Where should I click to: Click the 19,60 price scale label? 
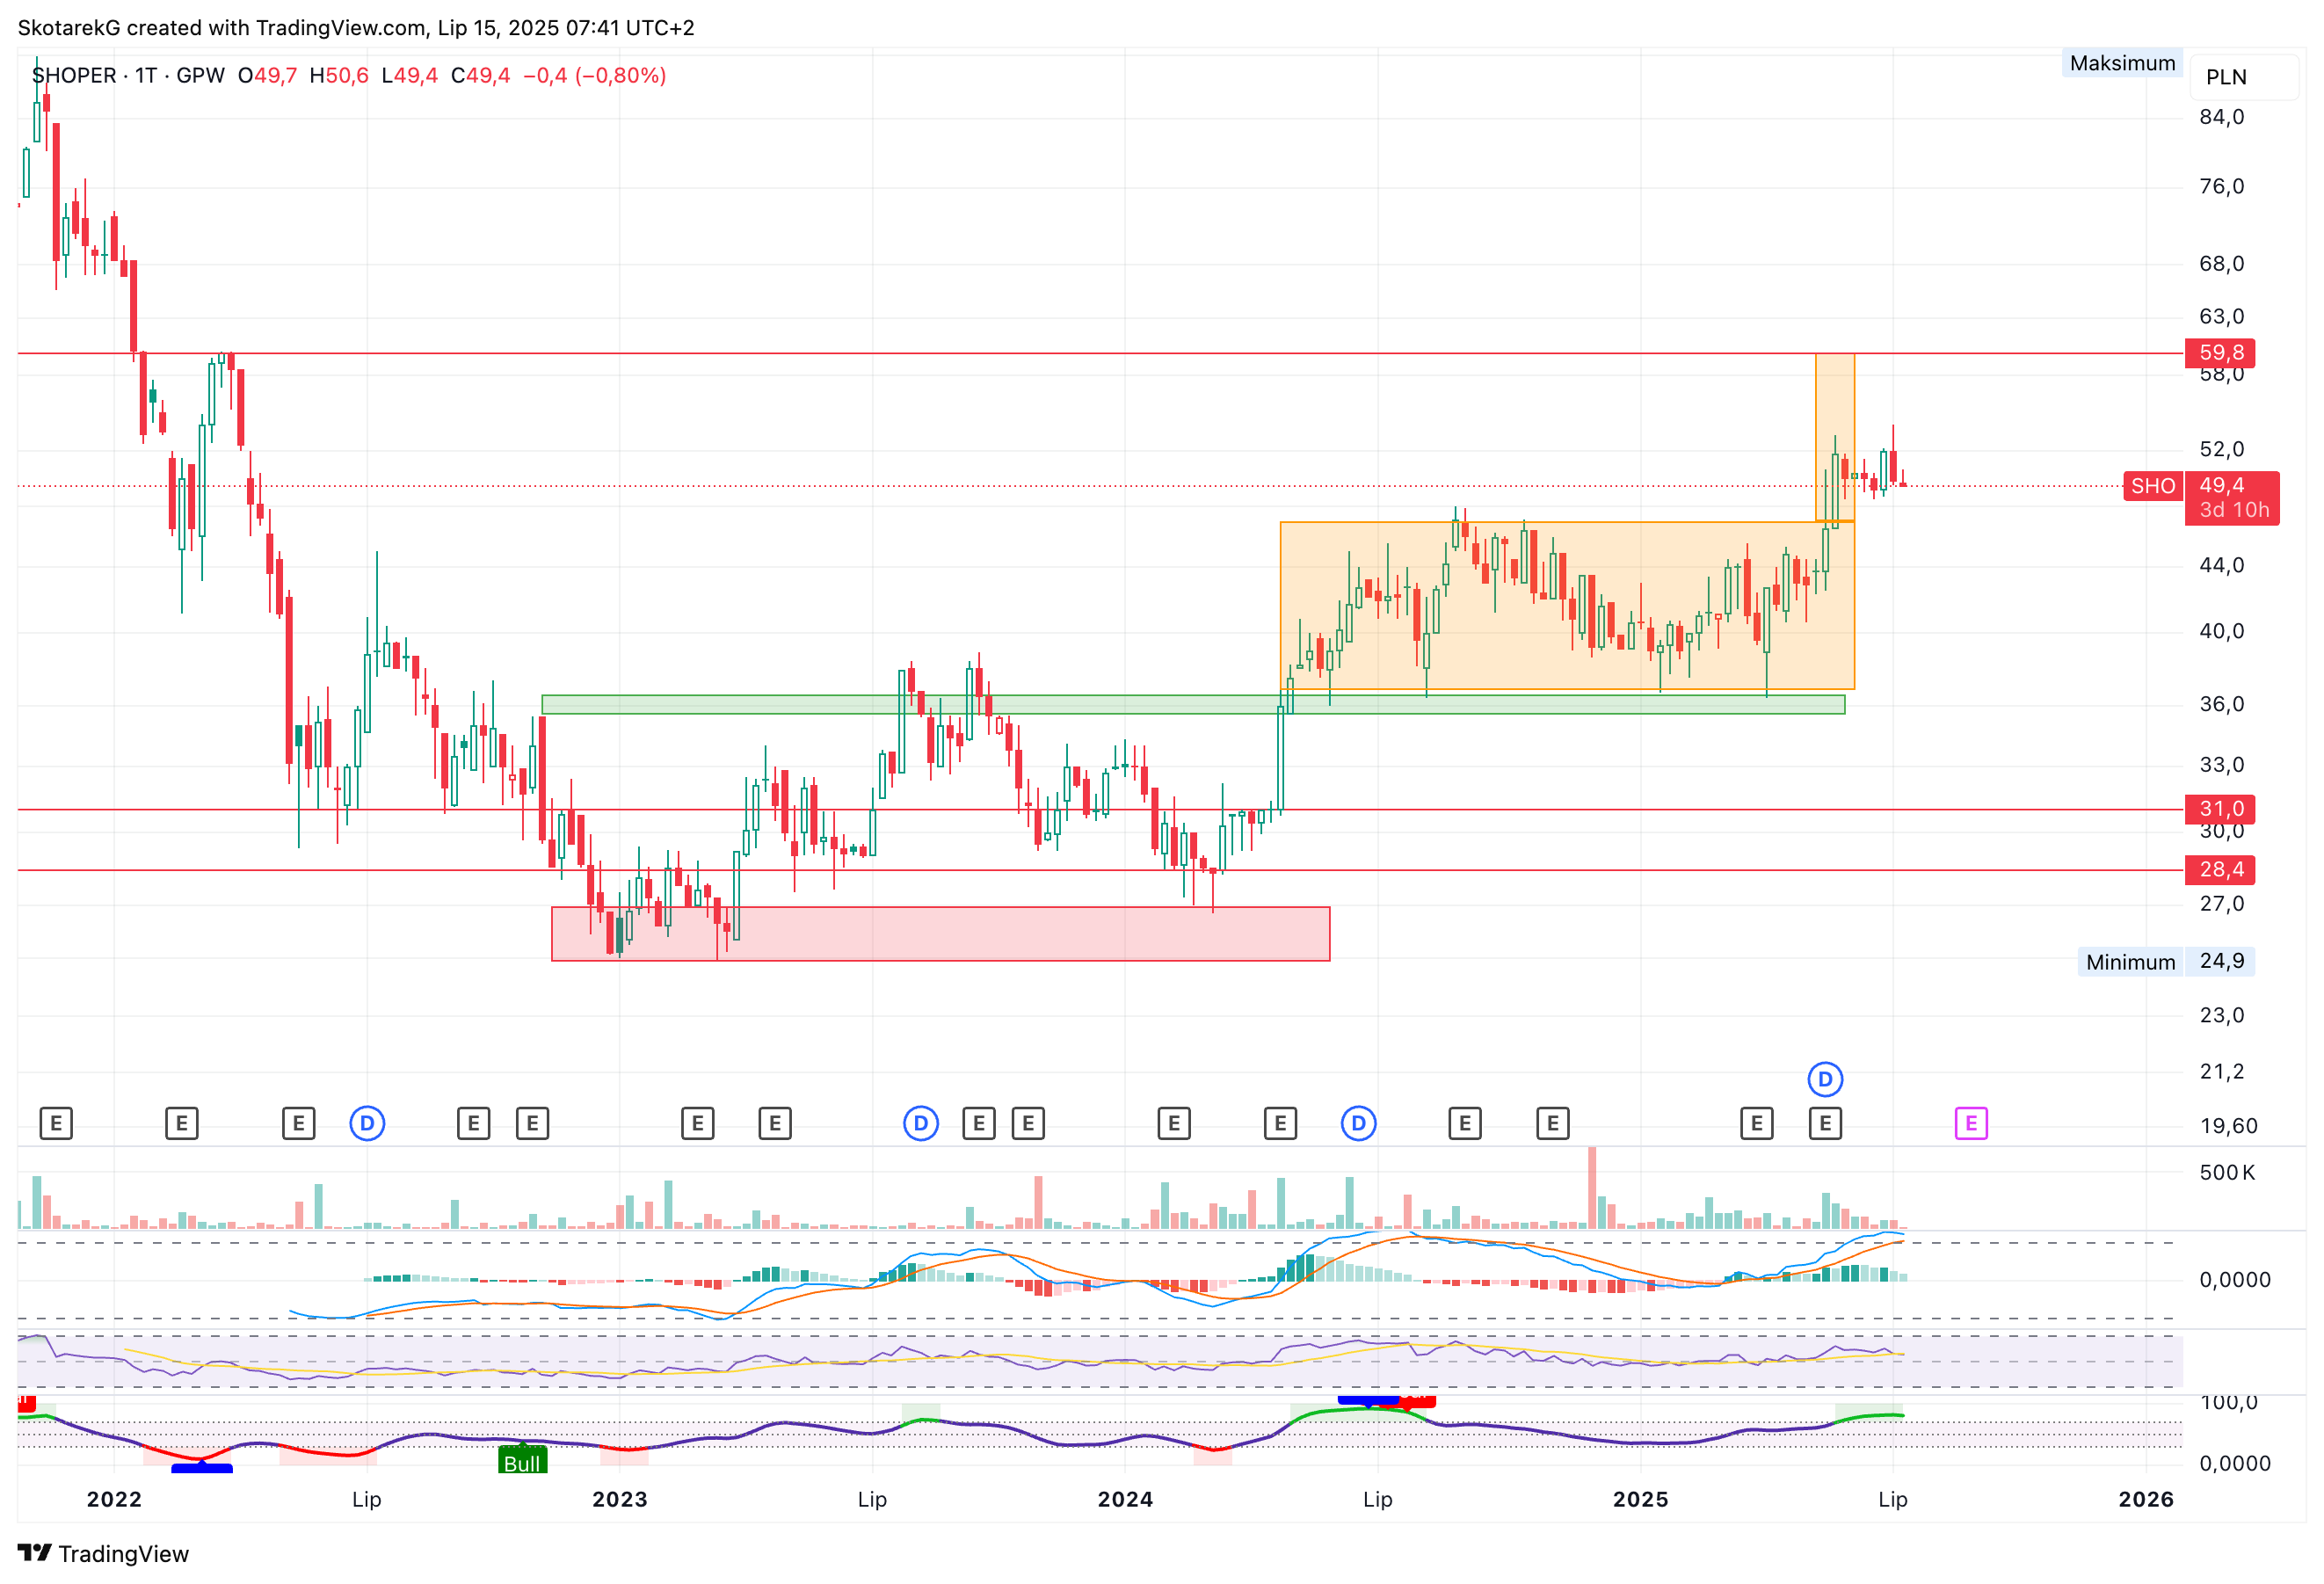[2228, 1126]
